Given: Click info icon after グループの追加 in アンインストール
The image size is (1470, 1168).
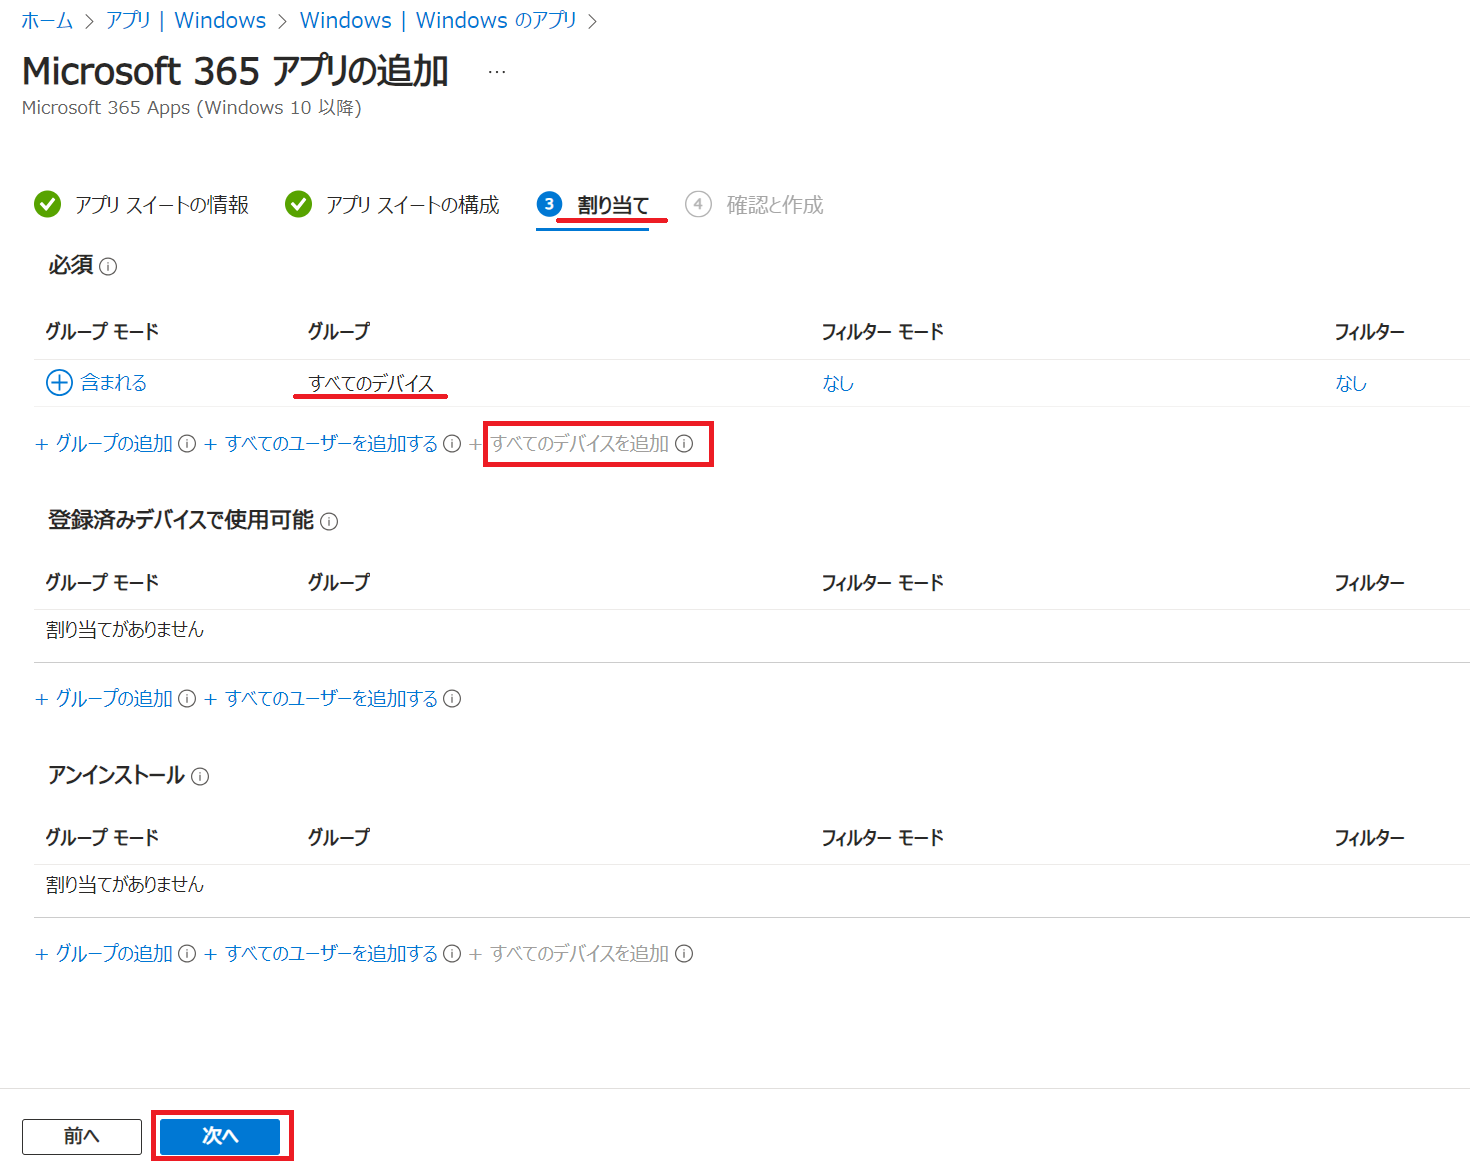Looking at the screenshot, I should (187, 954).
